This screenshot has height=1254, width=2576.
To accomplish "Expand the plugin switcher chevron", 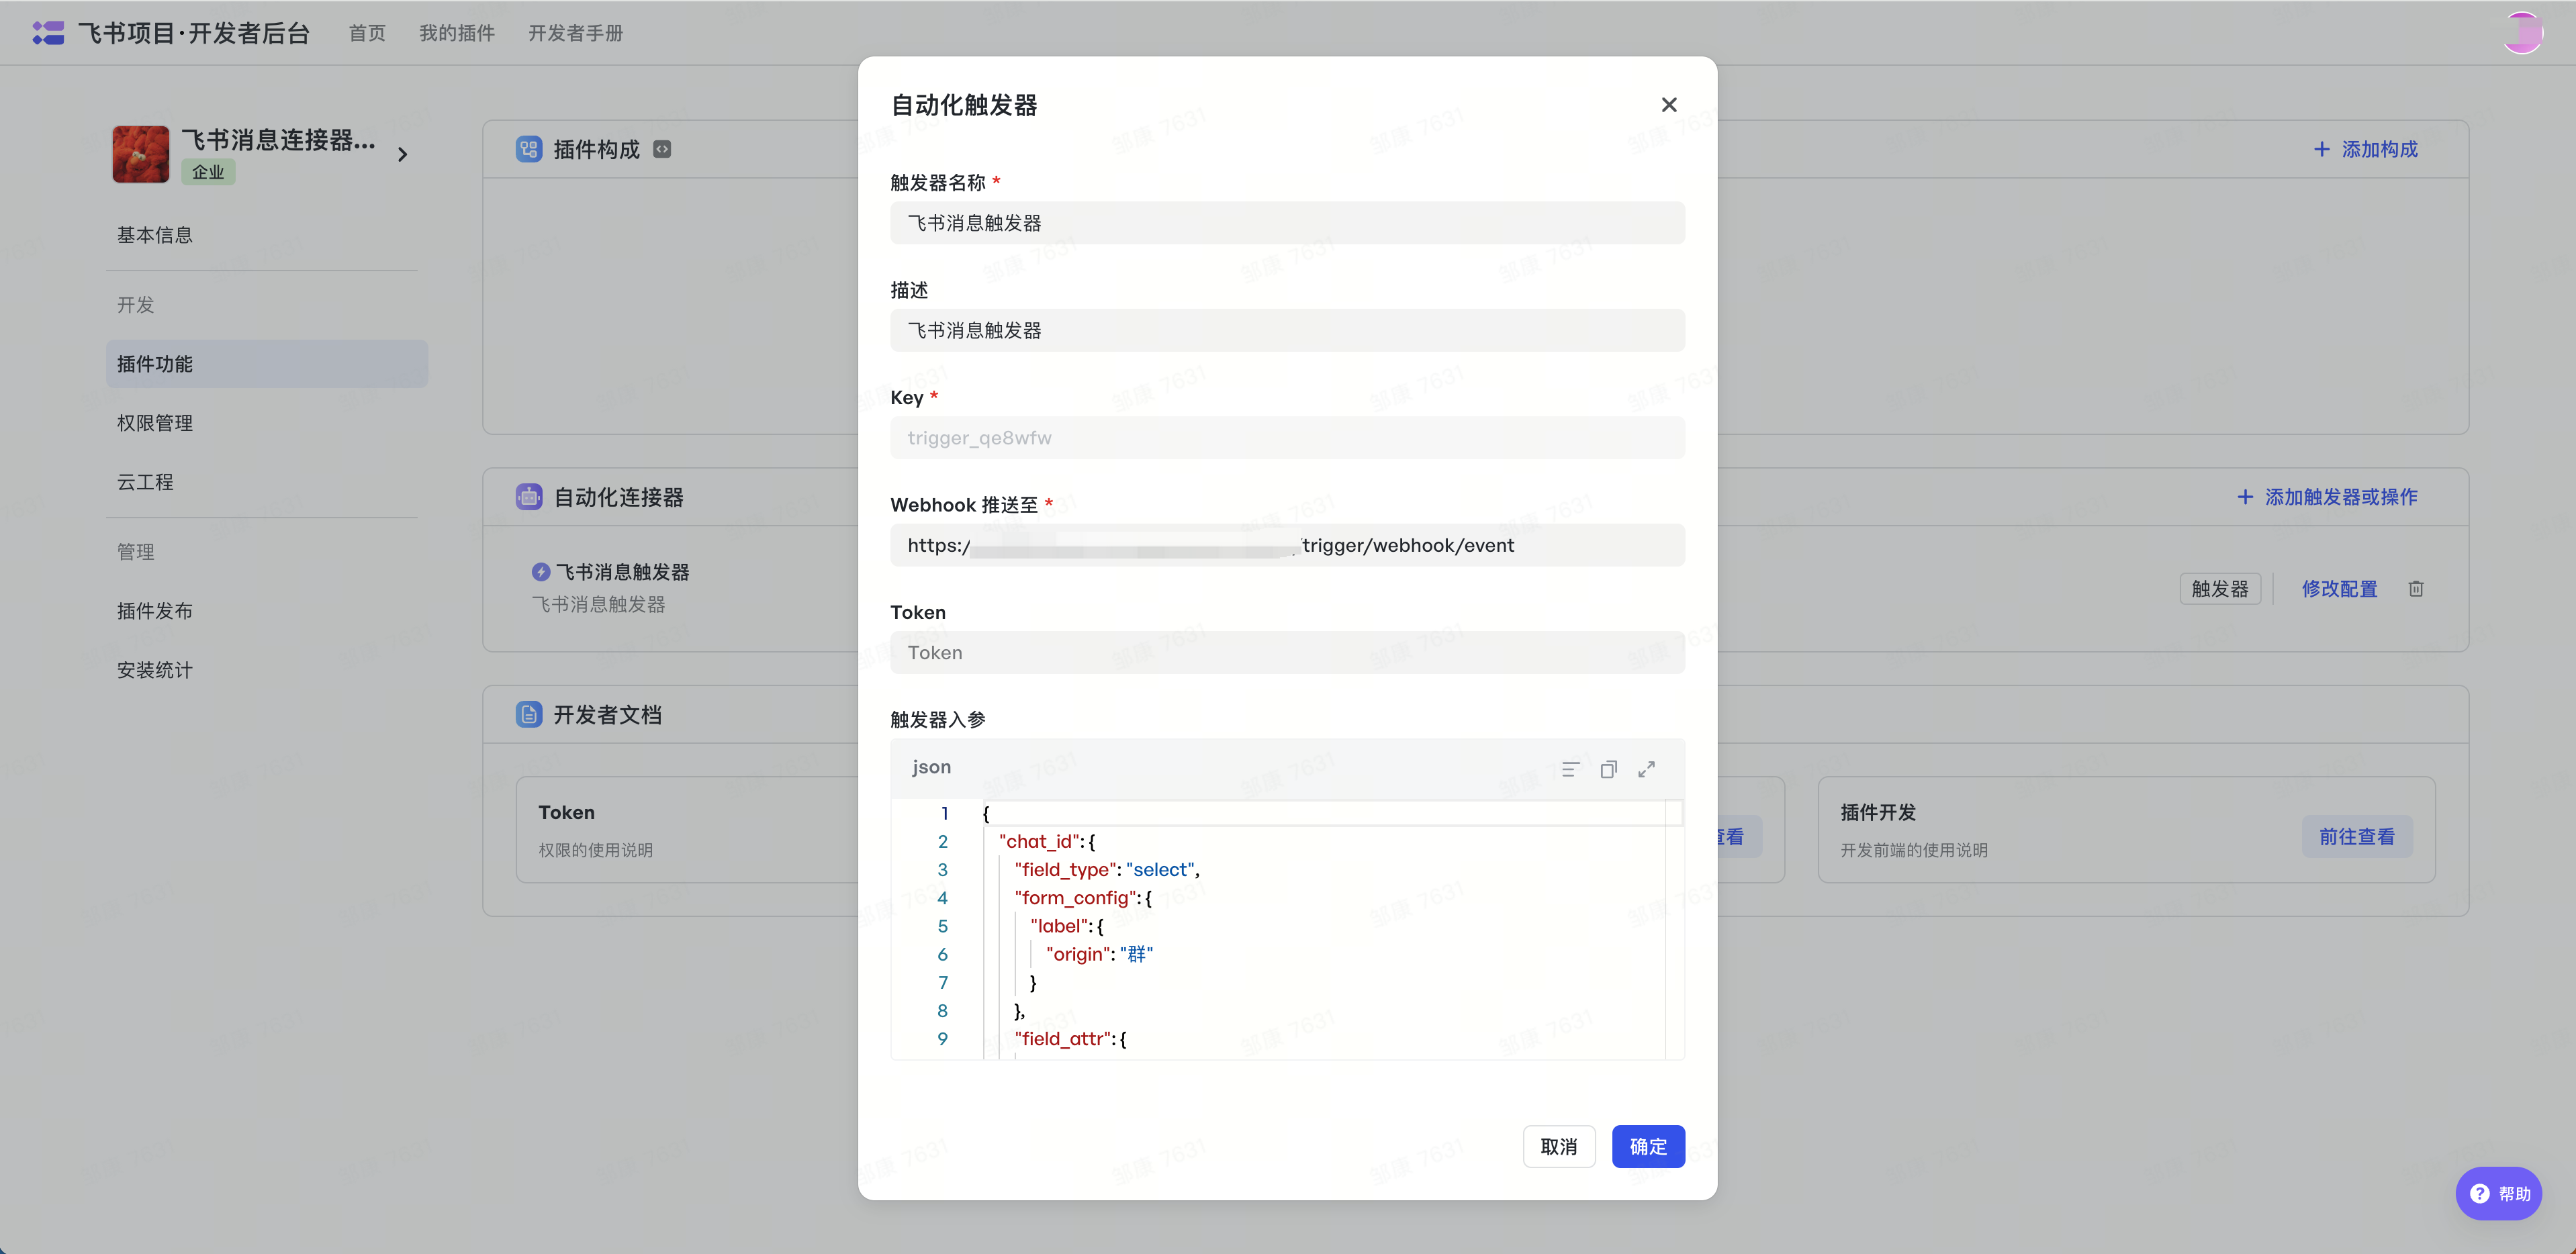I will click(403, 154).
